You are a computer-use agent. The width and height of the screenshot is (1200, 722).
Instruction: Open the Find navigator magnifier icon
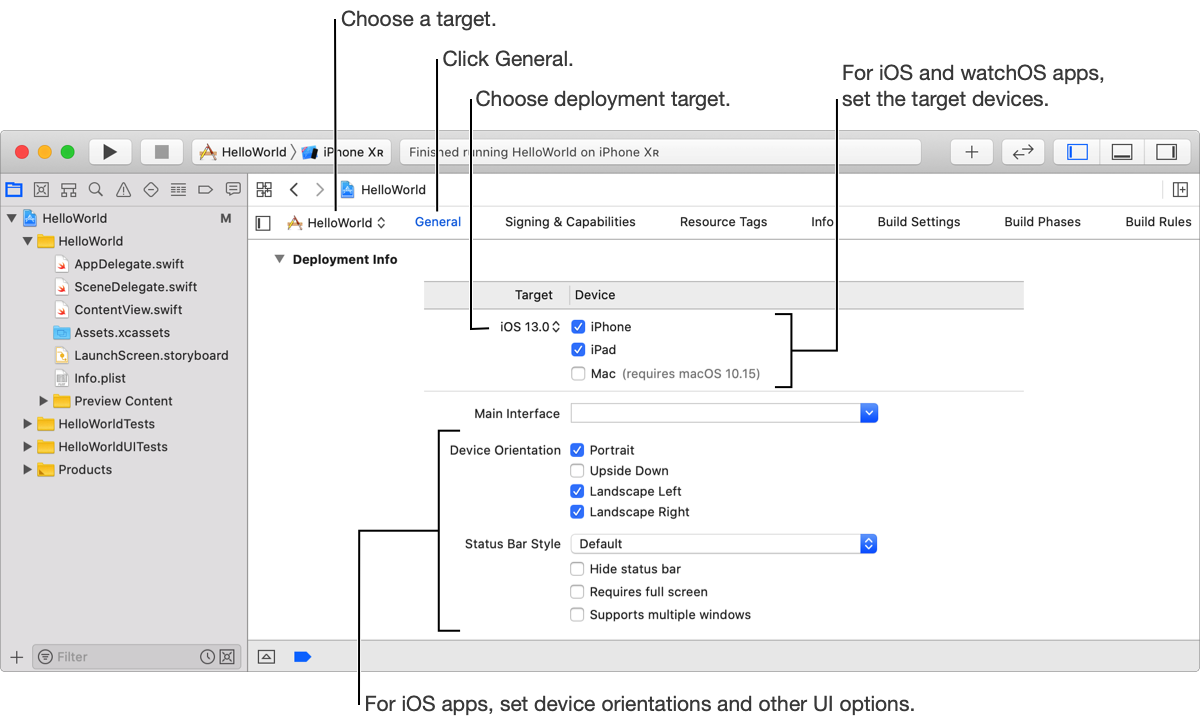(x=96, y=189)
